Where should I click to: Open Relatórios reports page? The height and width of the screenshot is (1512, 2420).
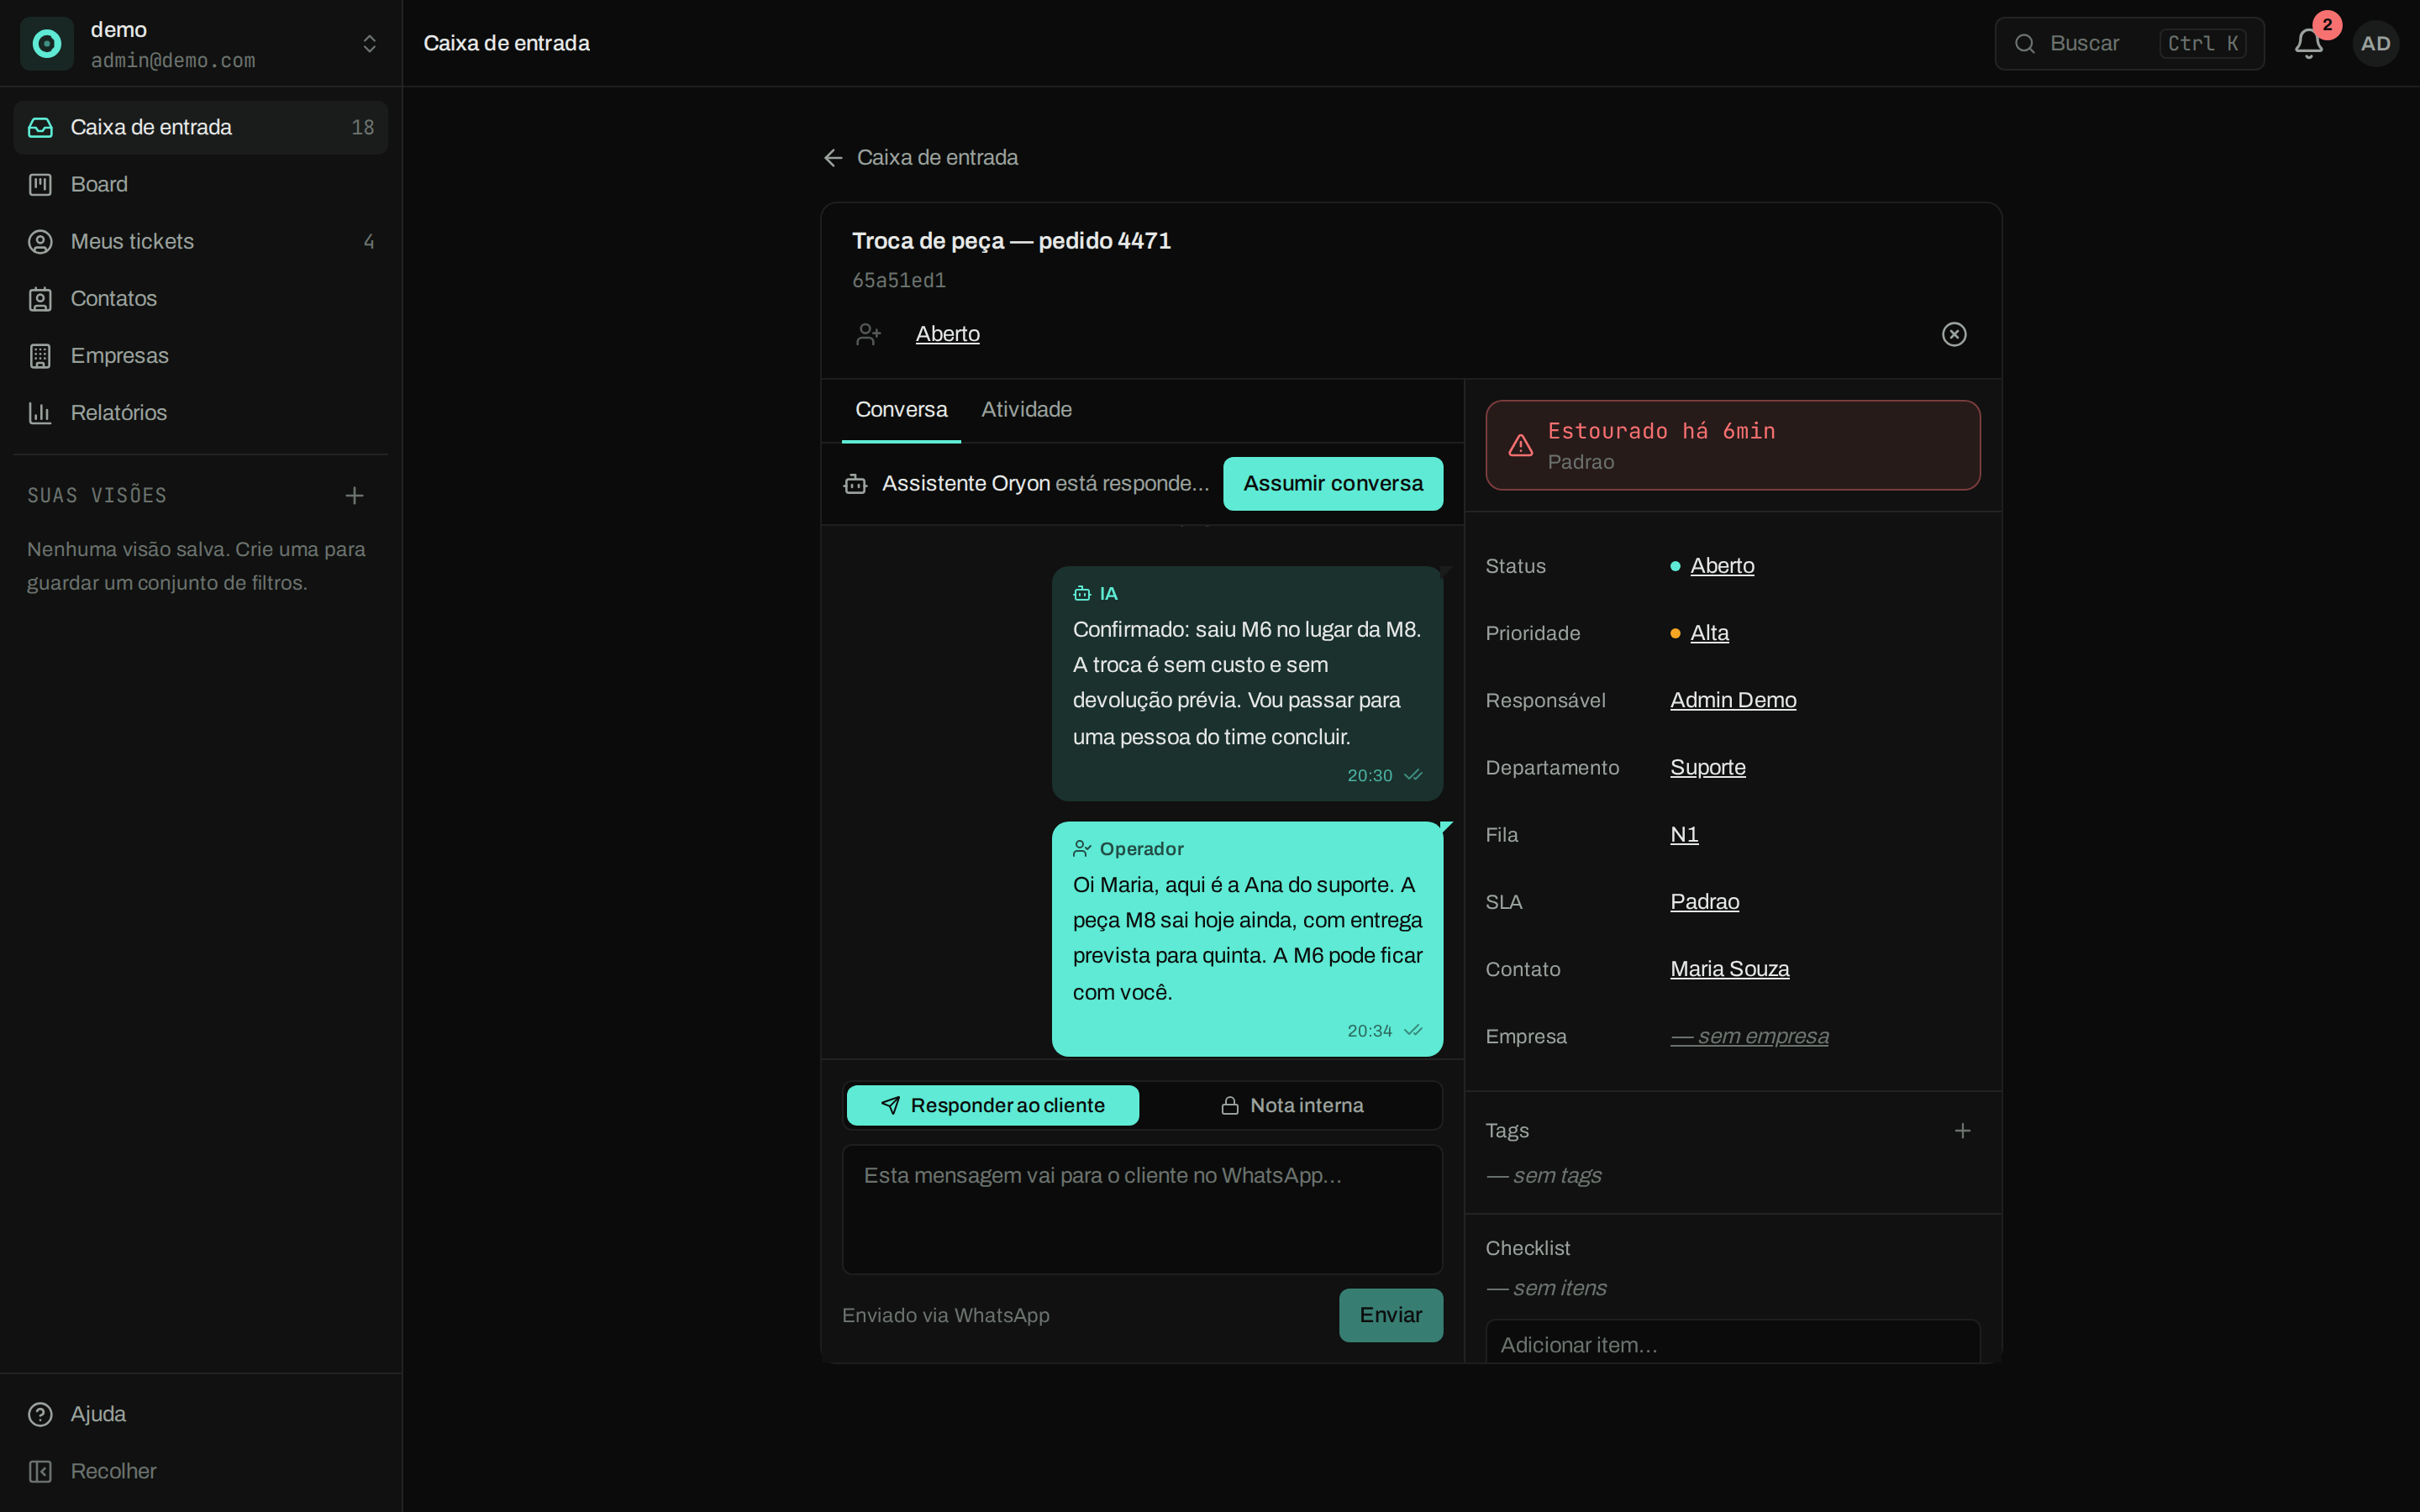coord(201,412)
